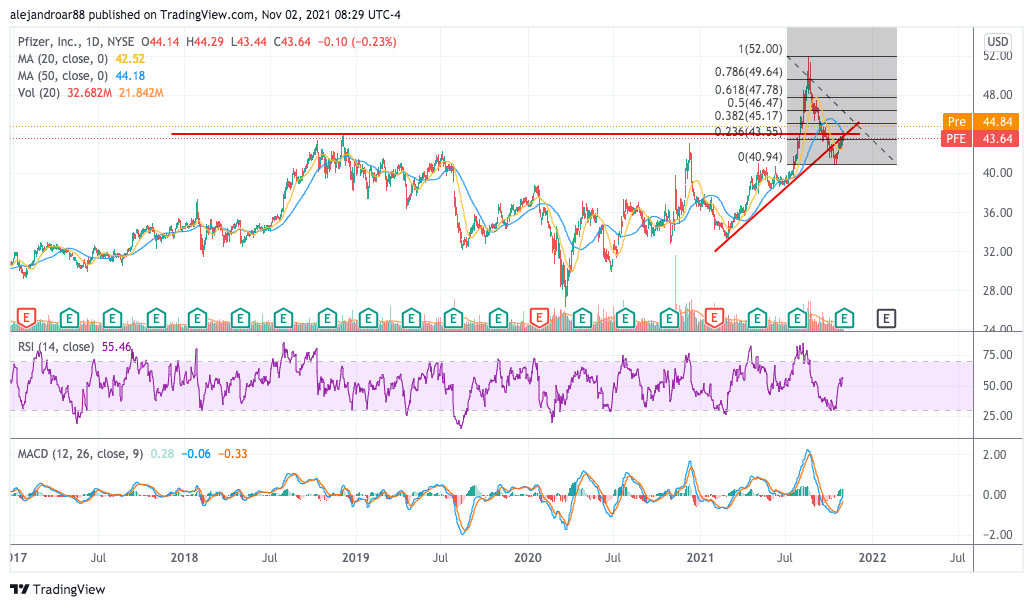The image size is (1033, 607).
Task: Click the 25.00 RSI axis label
Action: (x=997, y=416)
